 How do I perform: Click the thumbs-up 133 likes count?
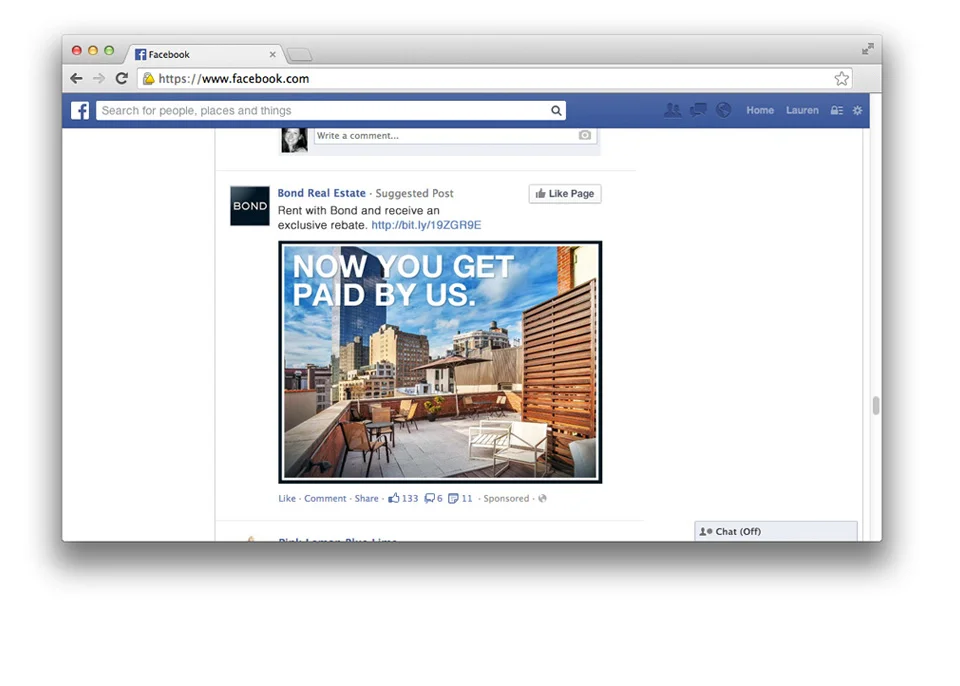point(403,499)
